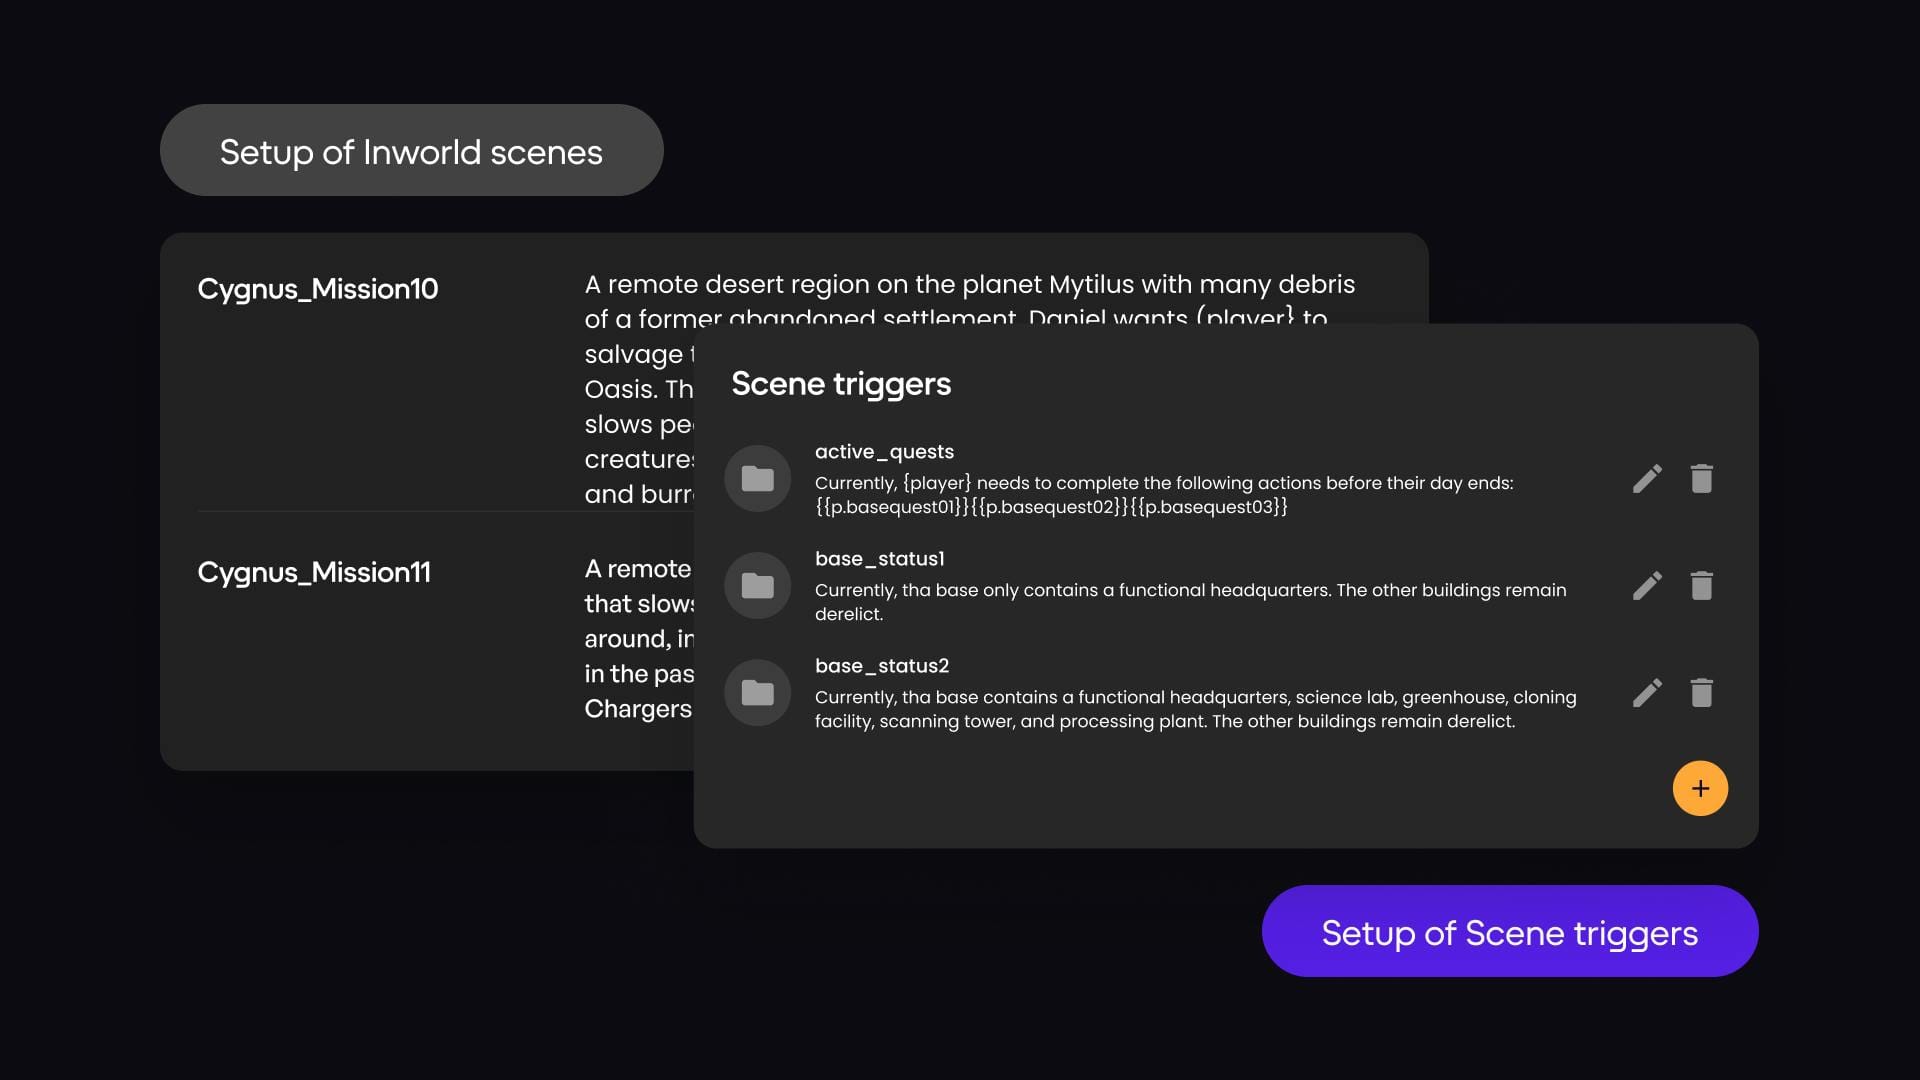Click the Setup of Inworld scenes label
1920x1080 pixels.
pyautogui.click(x=411, y=151)
